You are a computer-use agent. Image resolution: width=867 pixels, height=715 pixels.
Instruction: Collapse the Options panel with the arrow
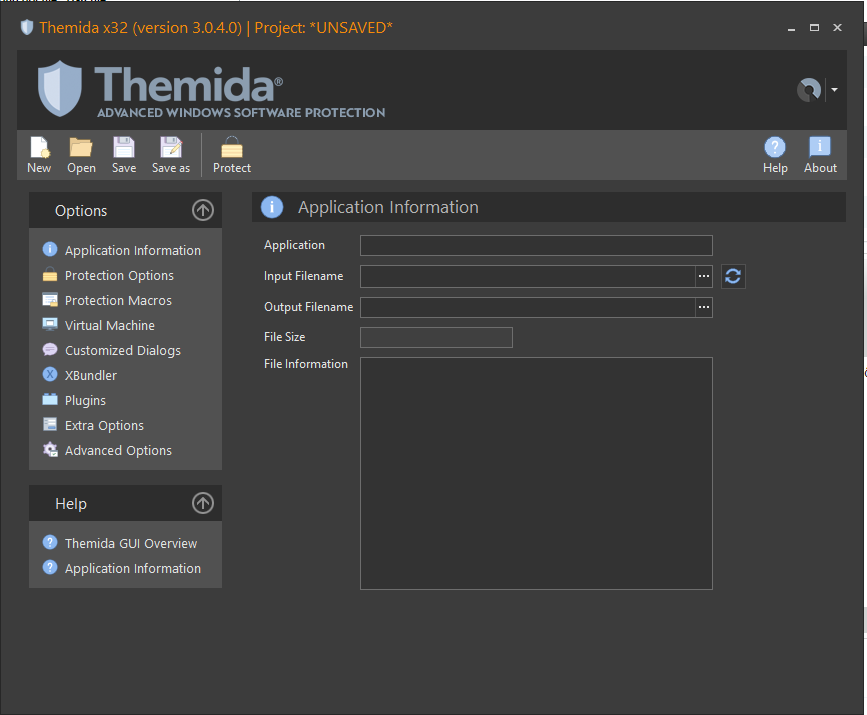point(203,210)
